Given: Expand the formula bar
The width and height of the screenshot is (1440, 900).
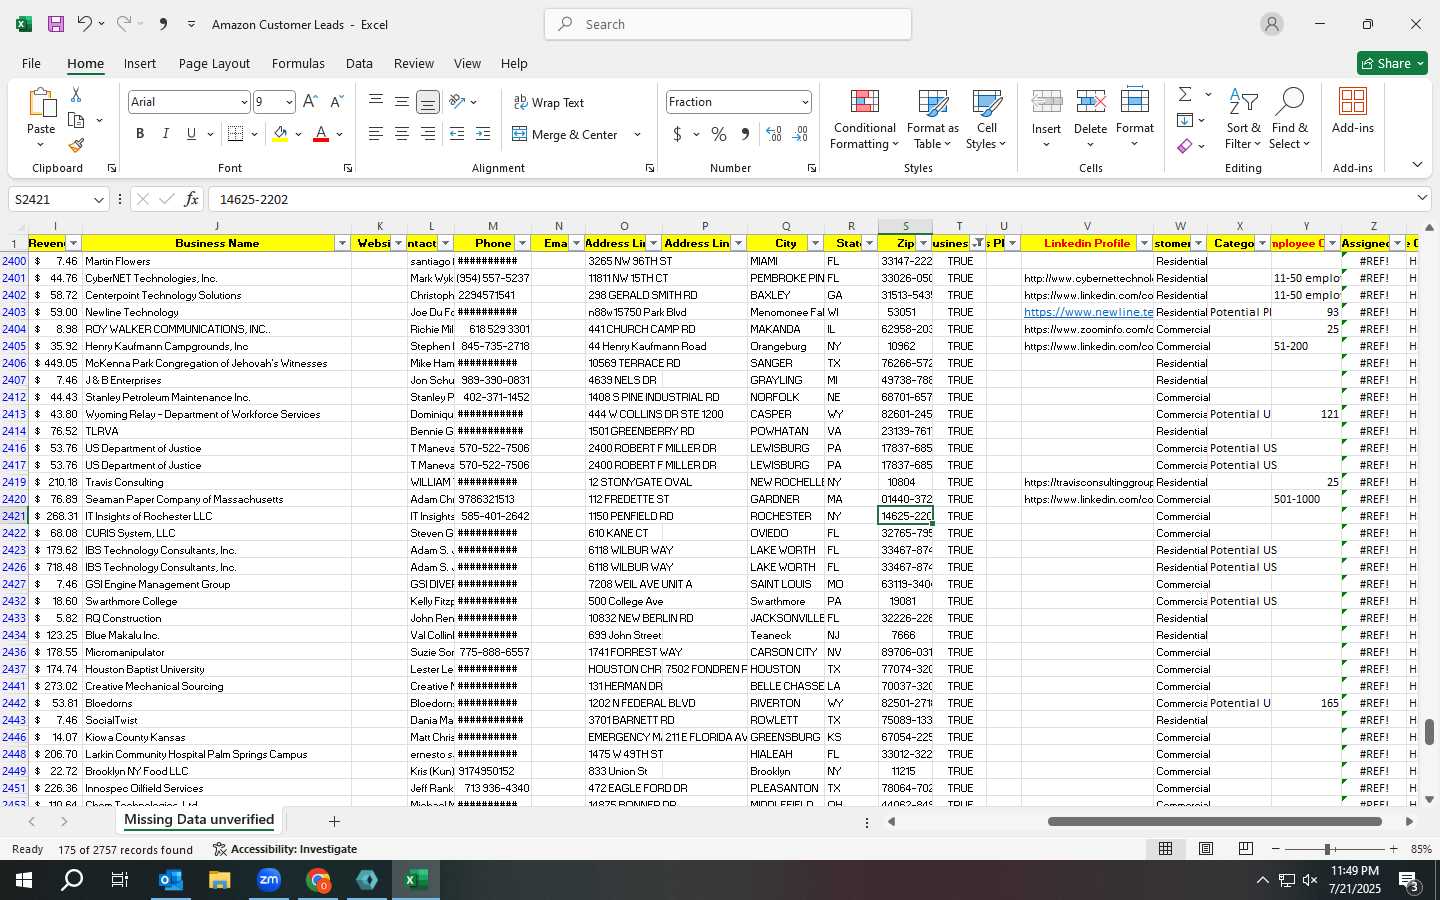Looking at the screenshot, I should 1422,198.
